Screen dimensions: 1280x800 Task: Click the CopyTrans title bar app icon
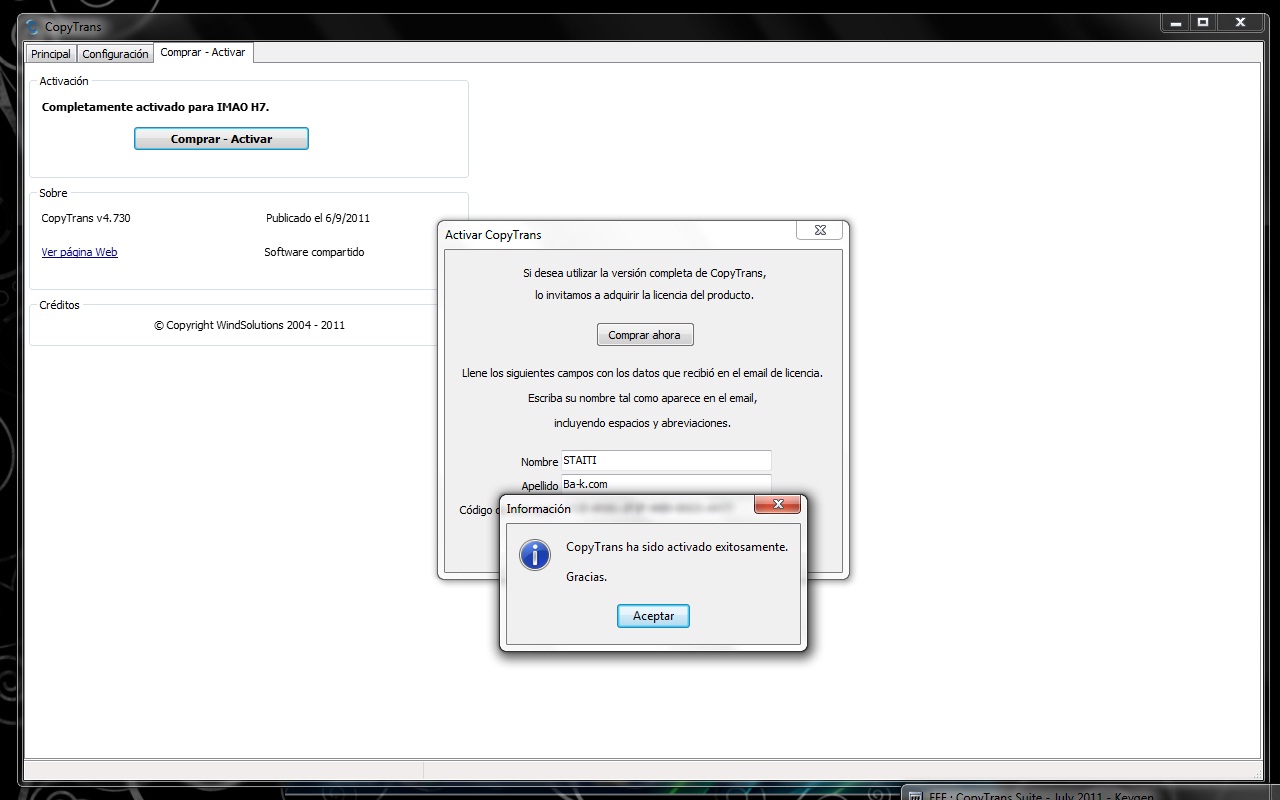pos(33,27)
